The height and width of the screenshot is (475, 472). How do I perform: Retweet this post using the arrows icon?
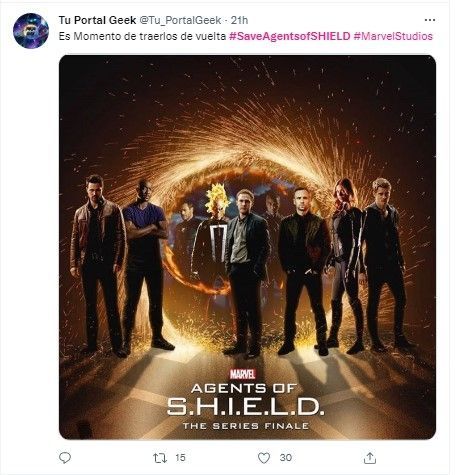(160, 458)
